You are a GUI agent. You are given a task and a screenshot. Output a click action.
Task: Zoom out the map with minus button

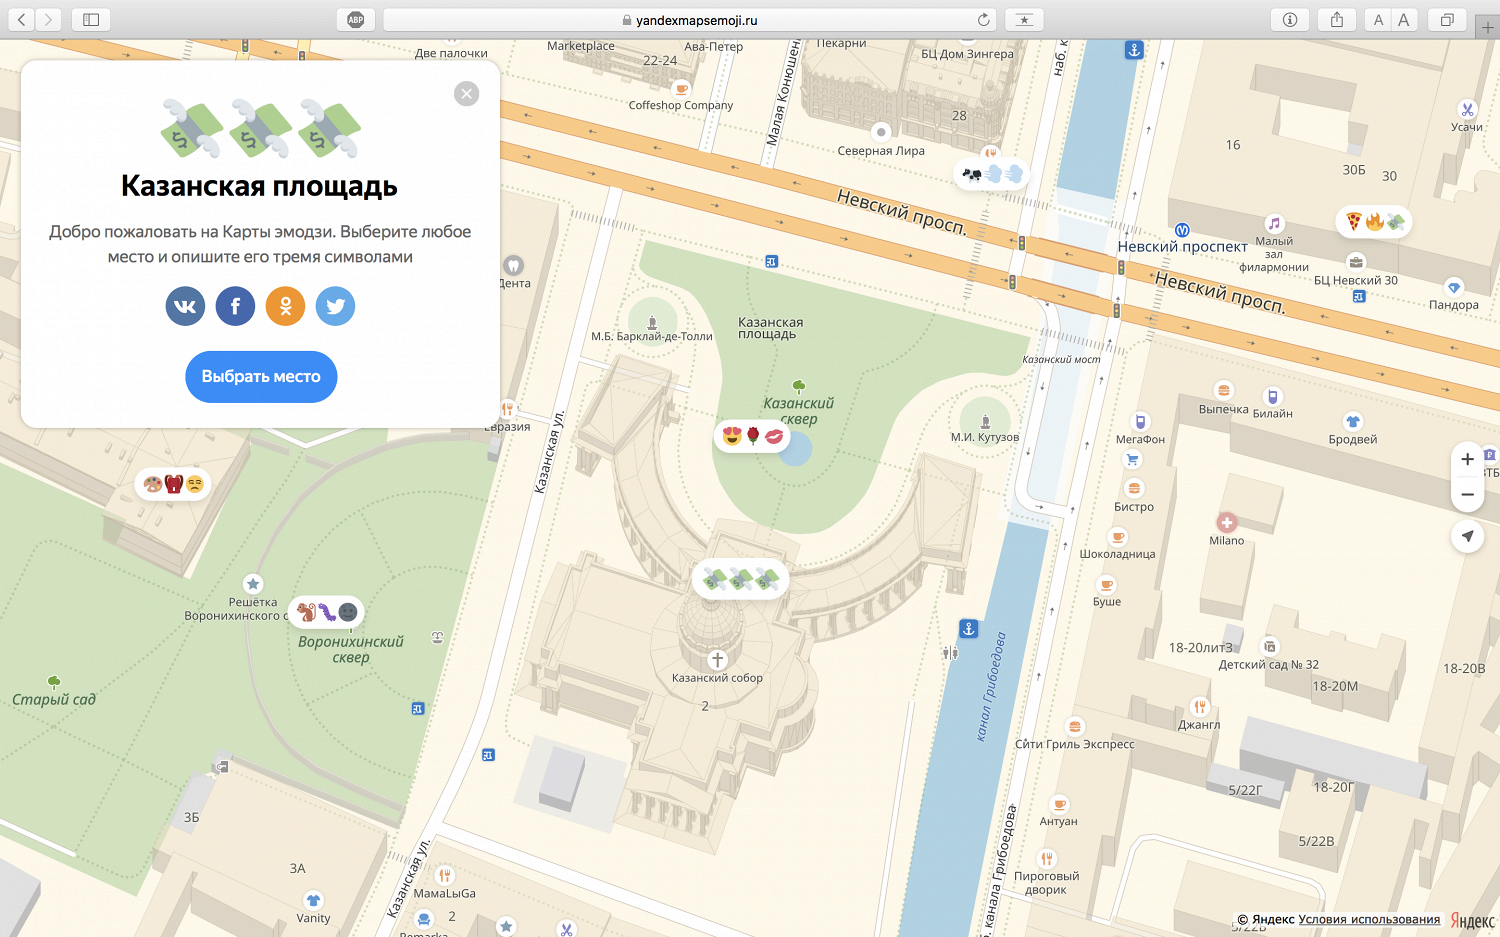pyautogui.click(x=1467, y=494)
